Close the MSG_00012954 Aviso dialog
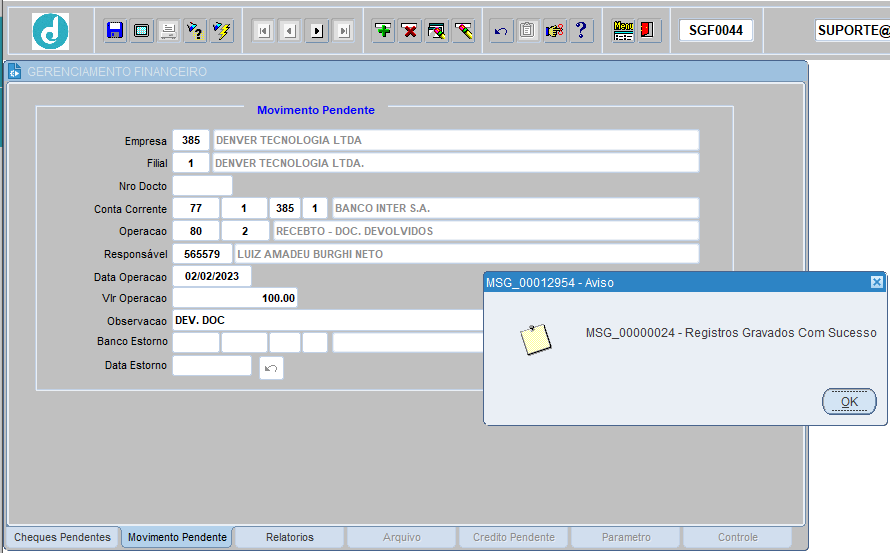 (x=876, y=282)
